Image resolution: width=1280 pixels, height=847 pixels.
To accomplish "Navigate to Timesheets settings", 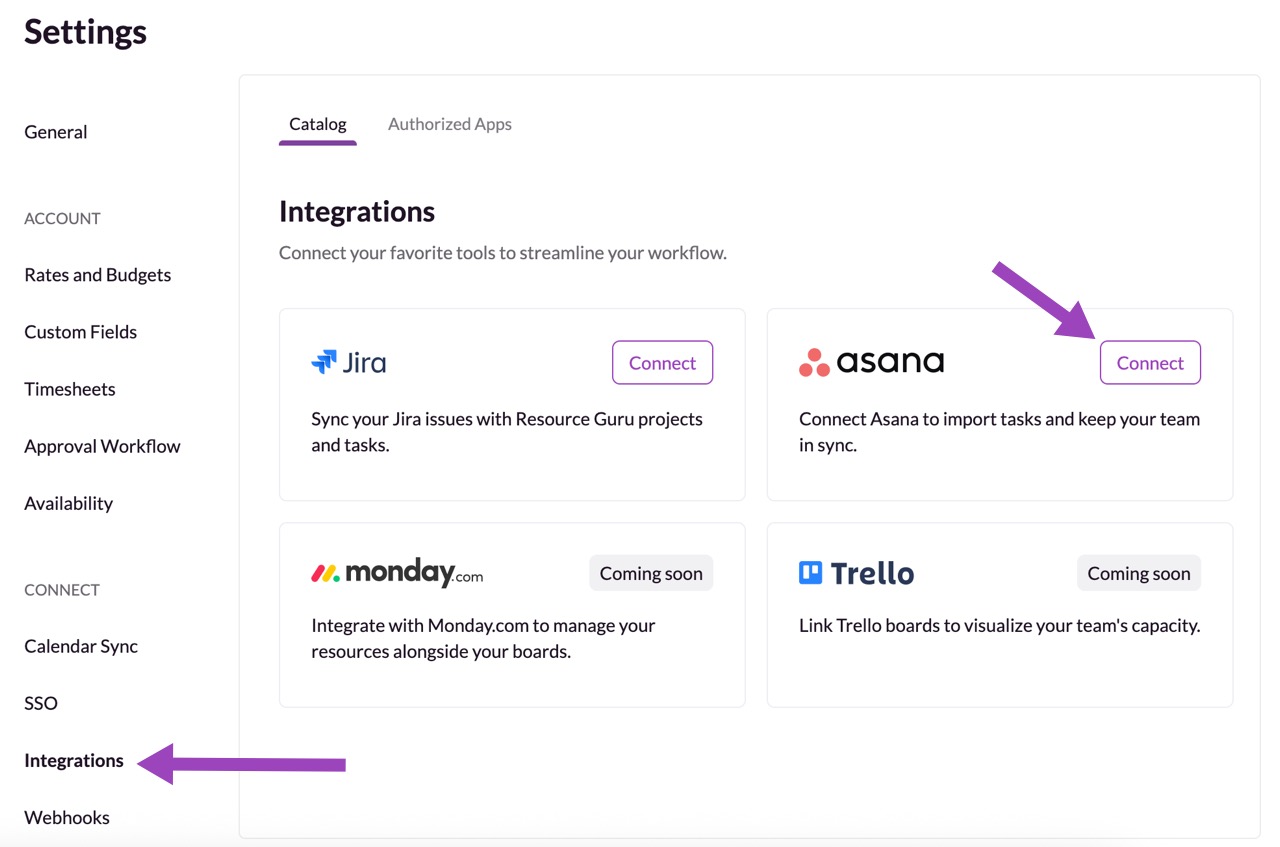I will pyautogui.click(x=69, y=389).
